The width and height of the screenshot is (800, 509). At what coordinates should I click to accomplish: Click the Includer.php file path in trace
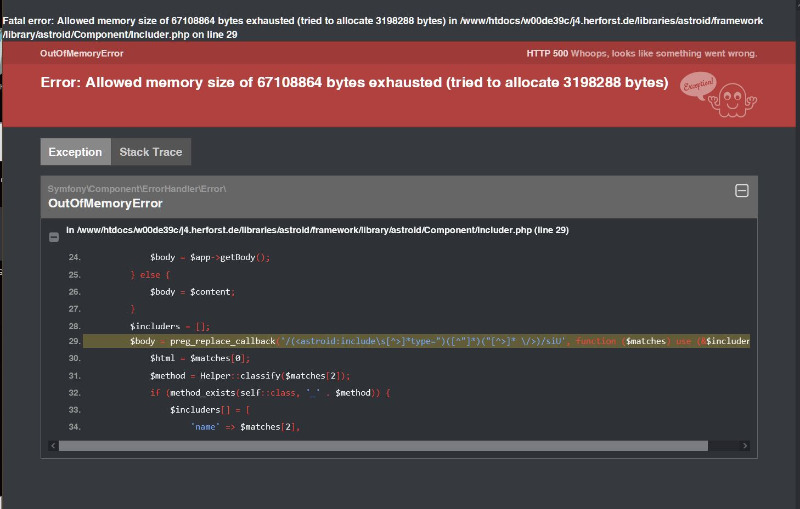point(317,230)
